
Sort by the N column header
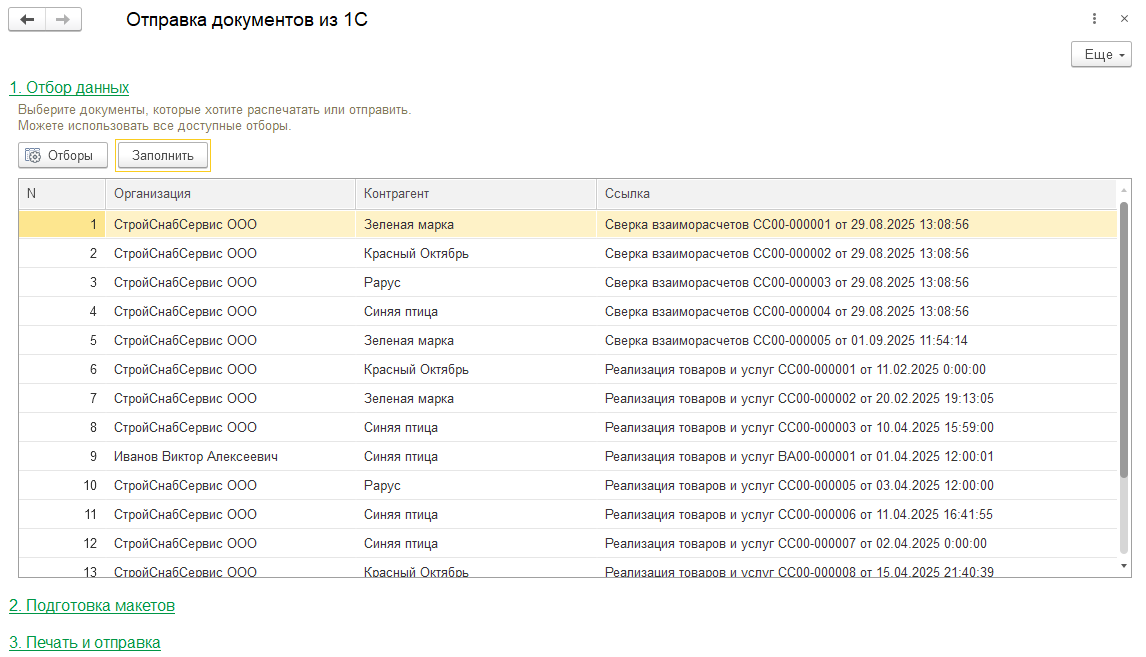[x=62, y=194]
